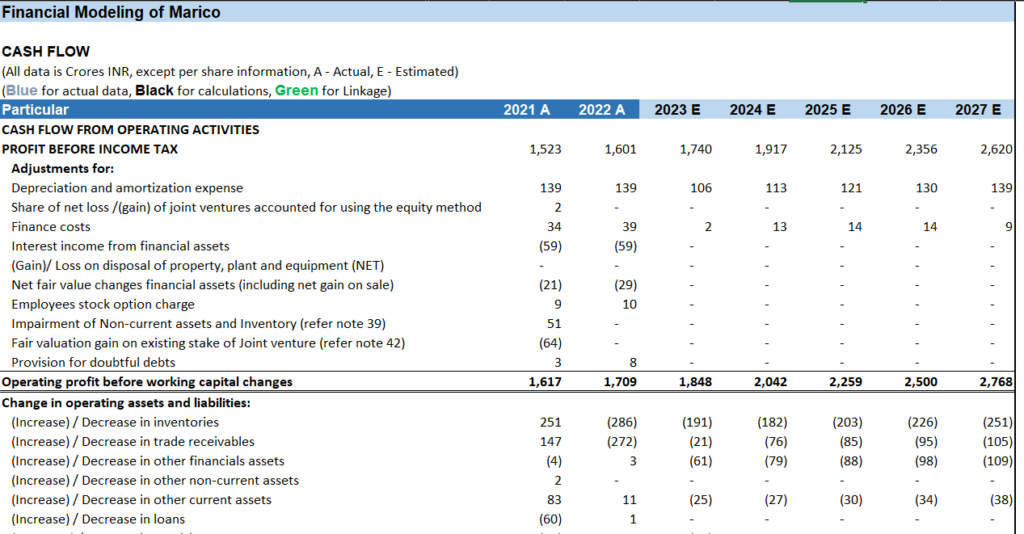Select Profit Before Income Tax value 1,523
Image resolution: width=1024 pixels, height=534 pixels.
click(545, 149)
